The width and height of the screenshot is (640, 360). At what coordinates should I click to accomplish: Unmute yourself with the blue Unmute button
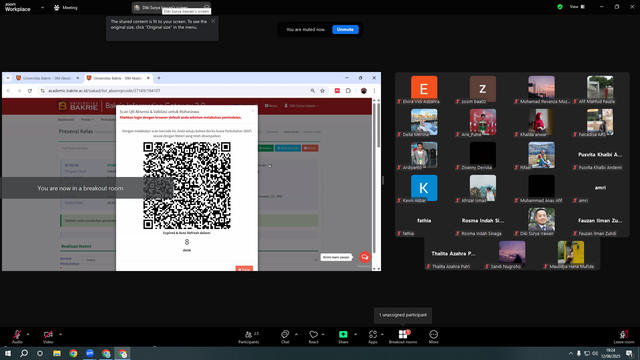coord(345,29)
